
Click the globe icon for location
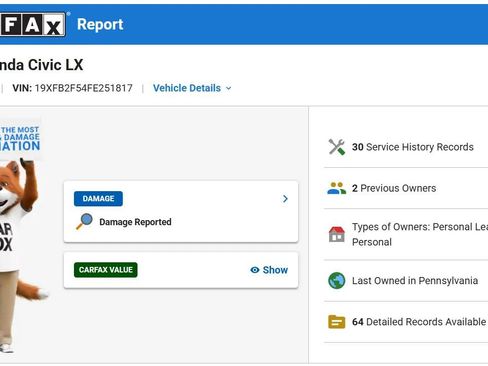(337, 281)
